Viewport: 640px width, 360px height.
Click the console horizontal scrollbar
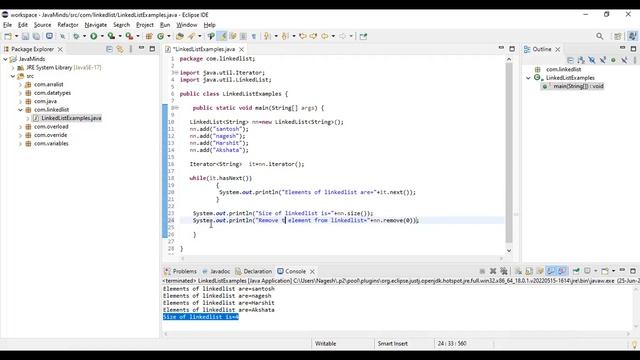click(396, 334)
